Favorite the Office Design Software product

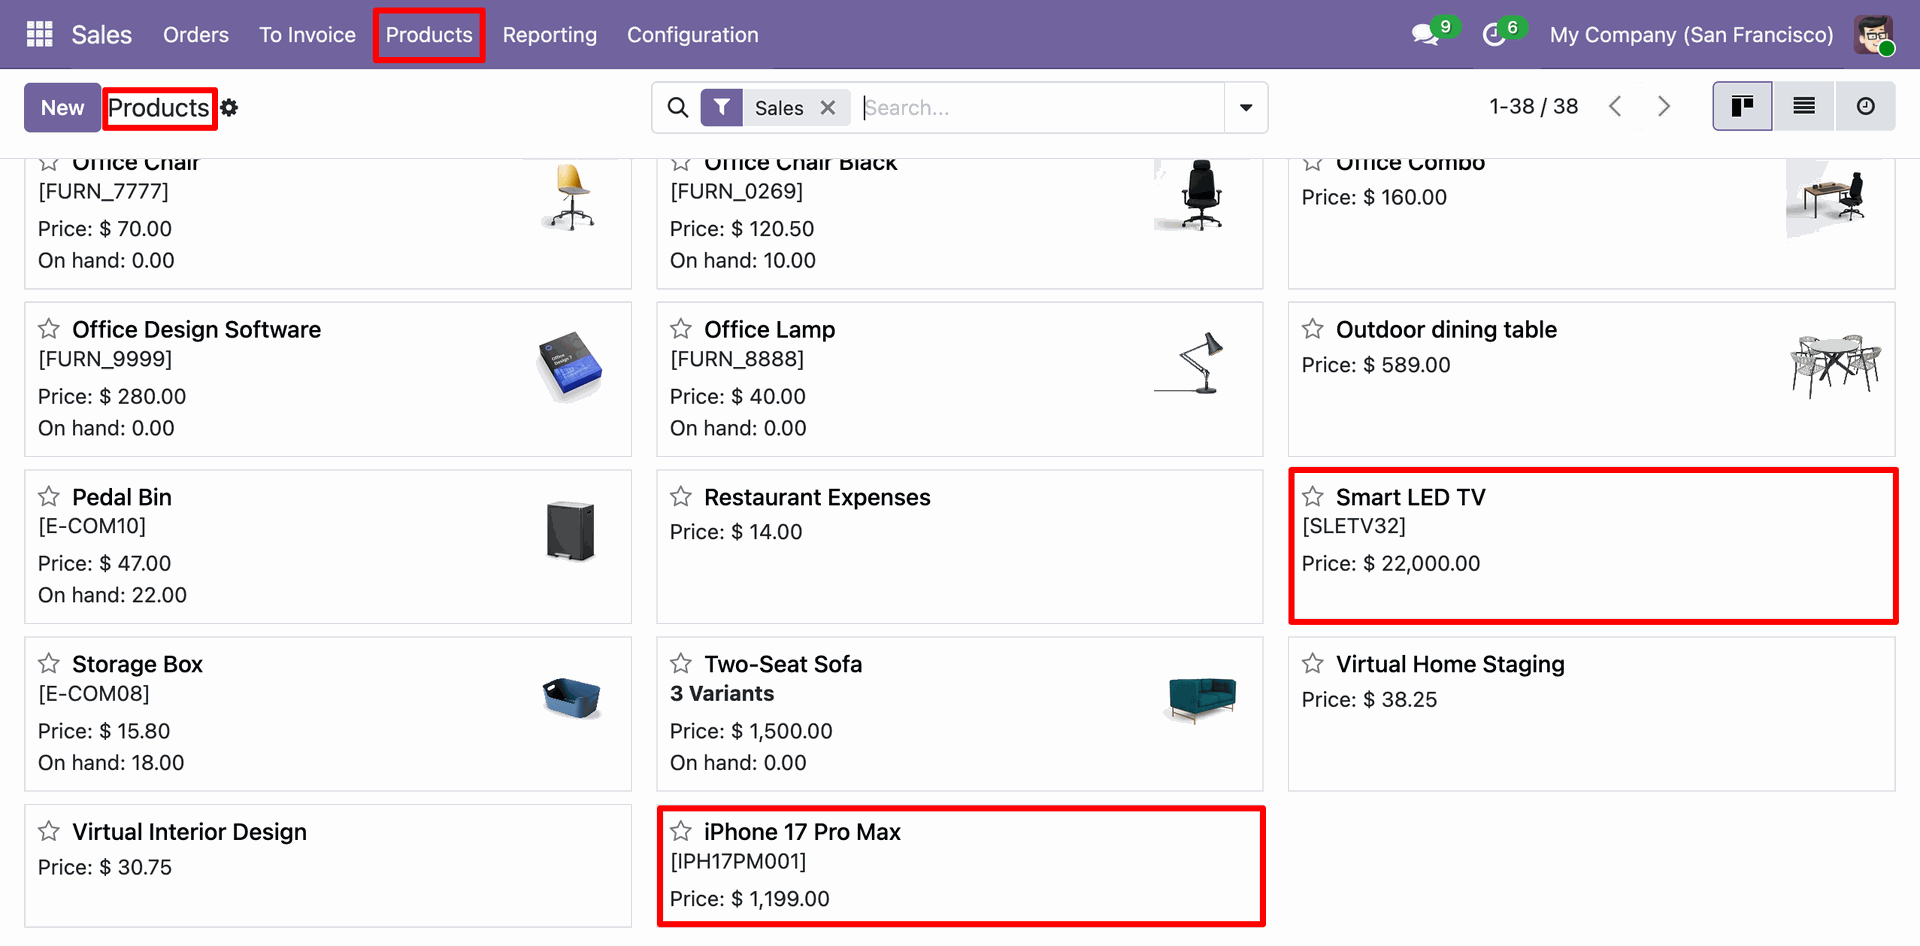49,329
